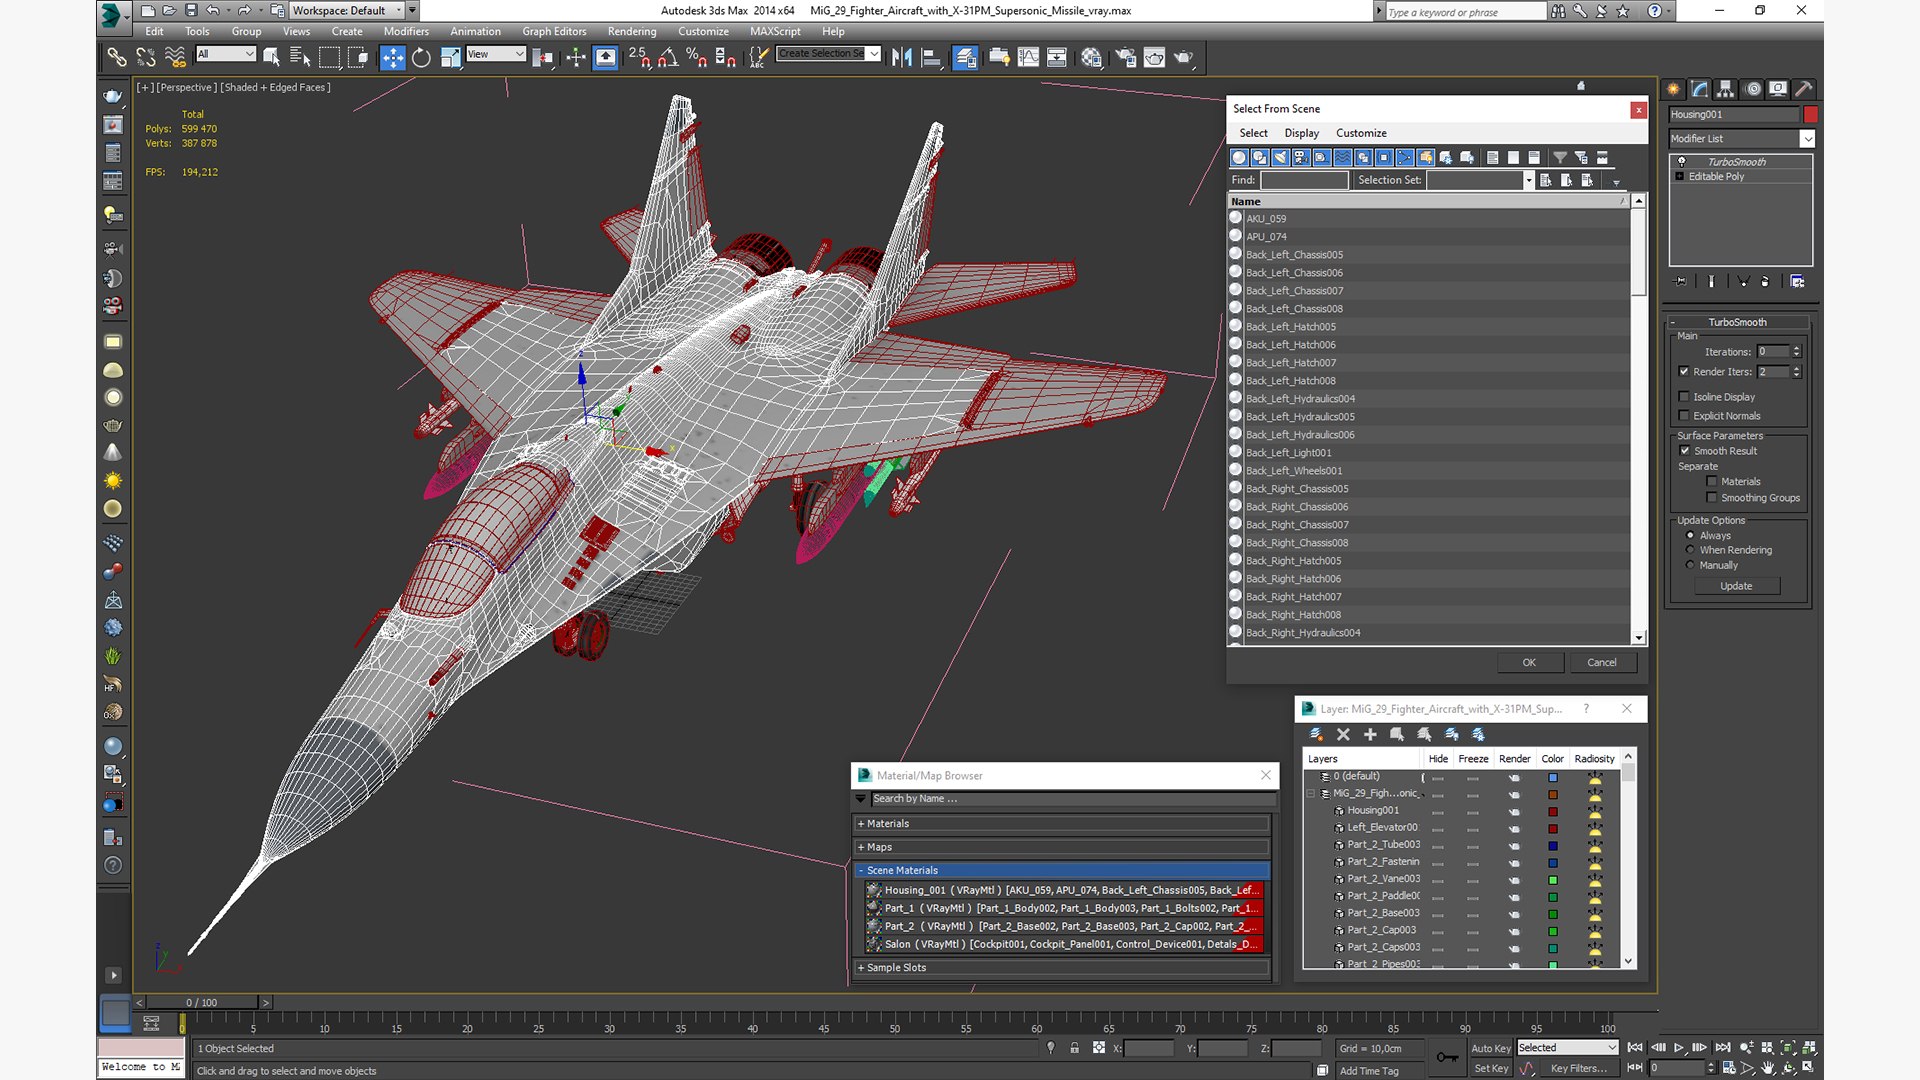This screenshot has width=1920, height=1080.
Task: Click the Unlink Selection tool
Action: pos(146,57)
